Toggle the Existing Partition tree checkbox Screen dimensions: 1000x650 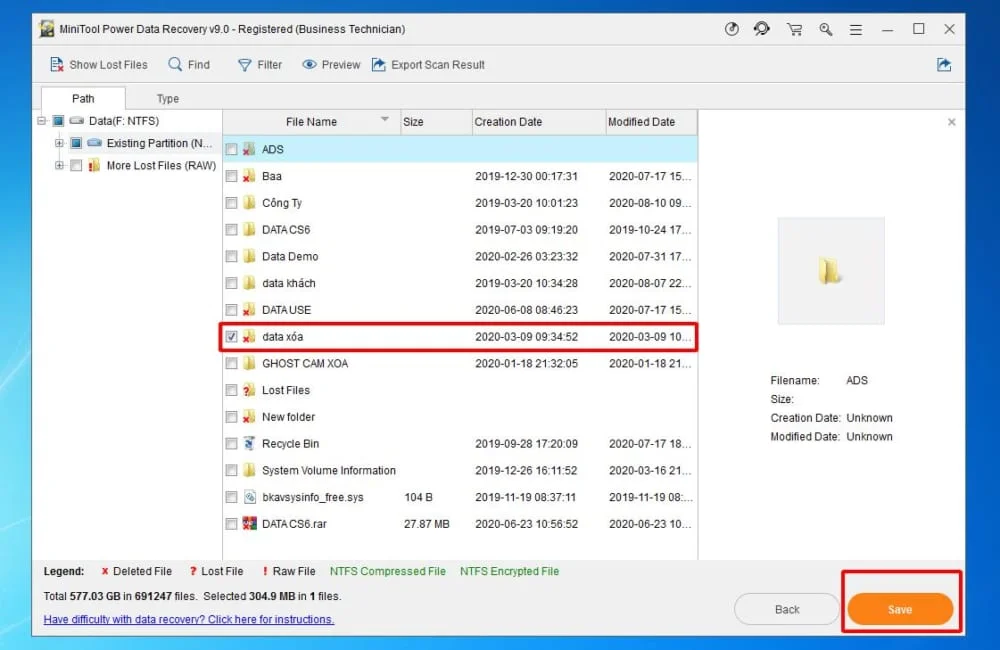(76, 143)
